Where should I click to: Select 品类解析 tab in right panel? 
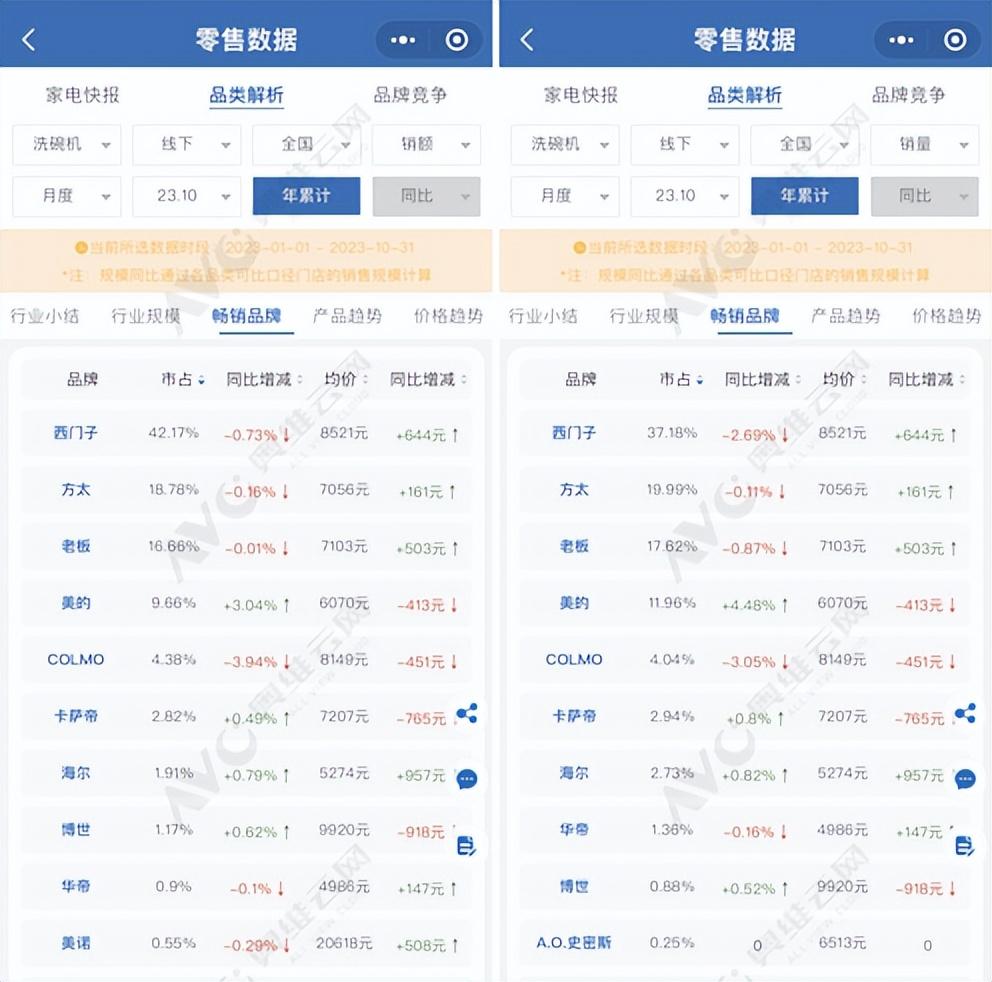(745, 95)
